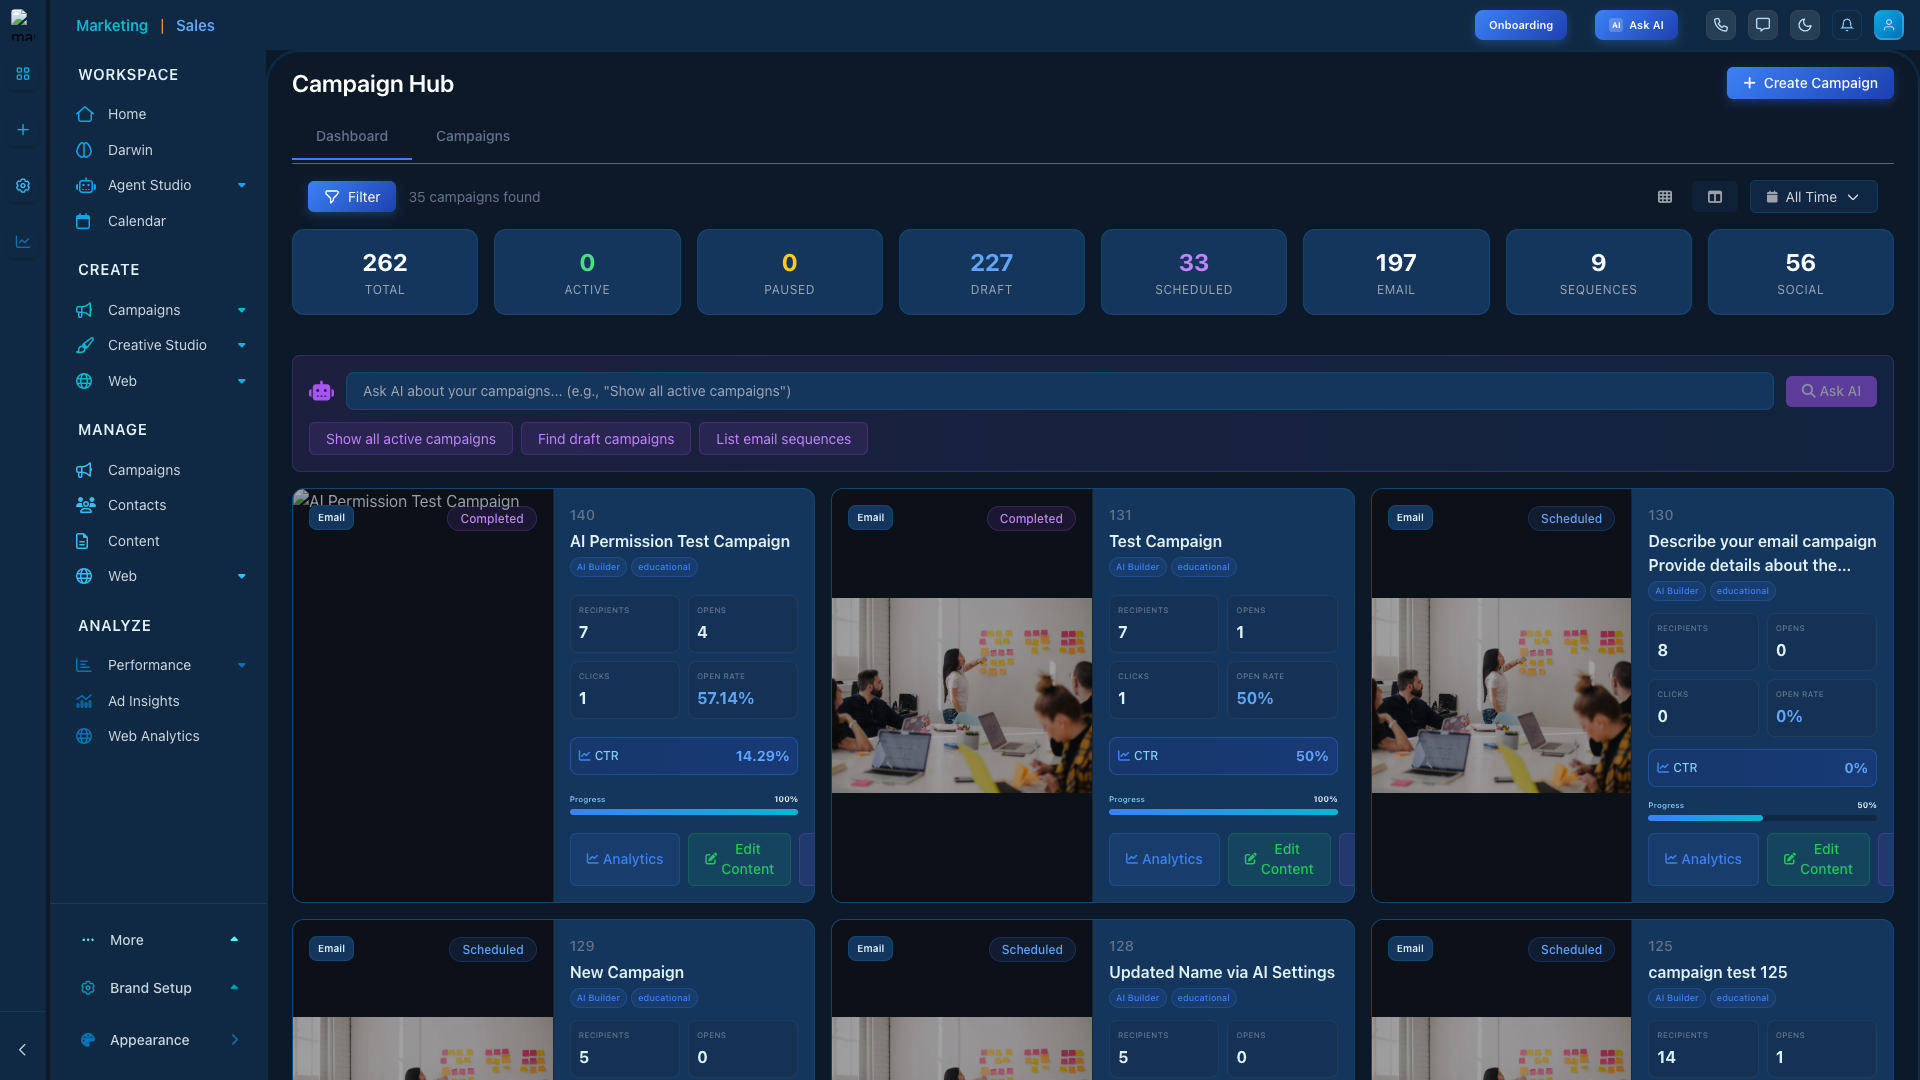Click Create Campaign button
The height and width of the screenshot is (1080, 1920).
coord(1810,83)
